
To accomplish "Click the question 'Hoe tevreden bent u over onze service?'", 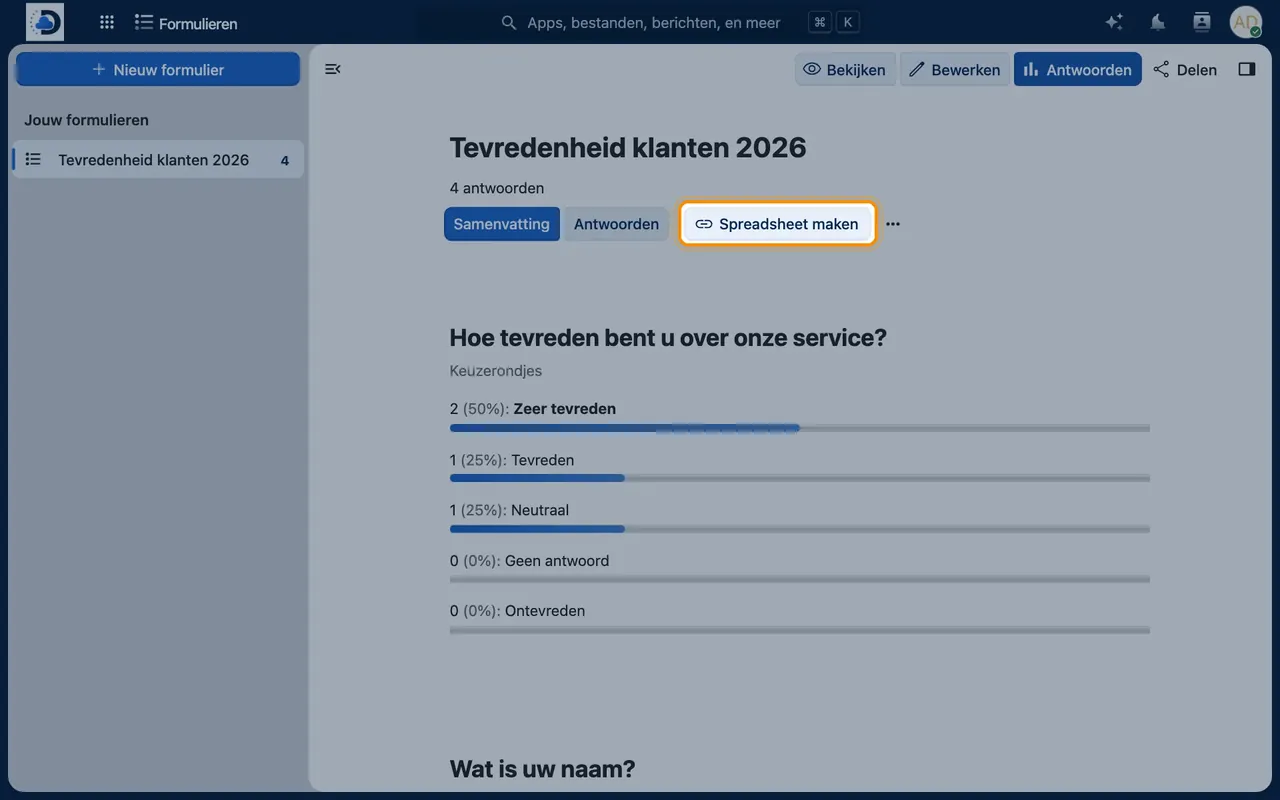I will tap(668, 338).
